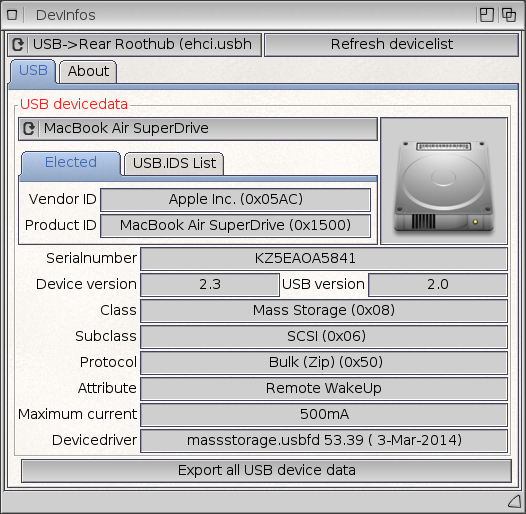Click the Subclass label
Screen dimensions: 526x514
[106, 336]
